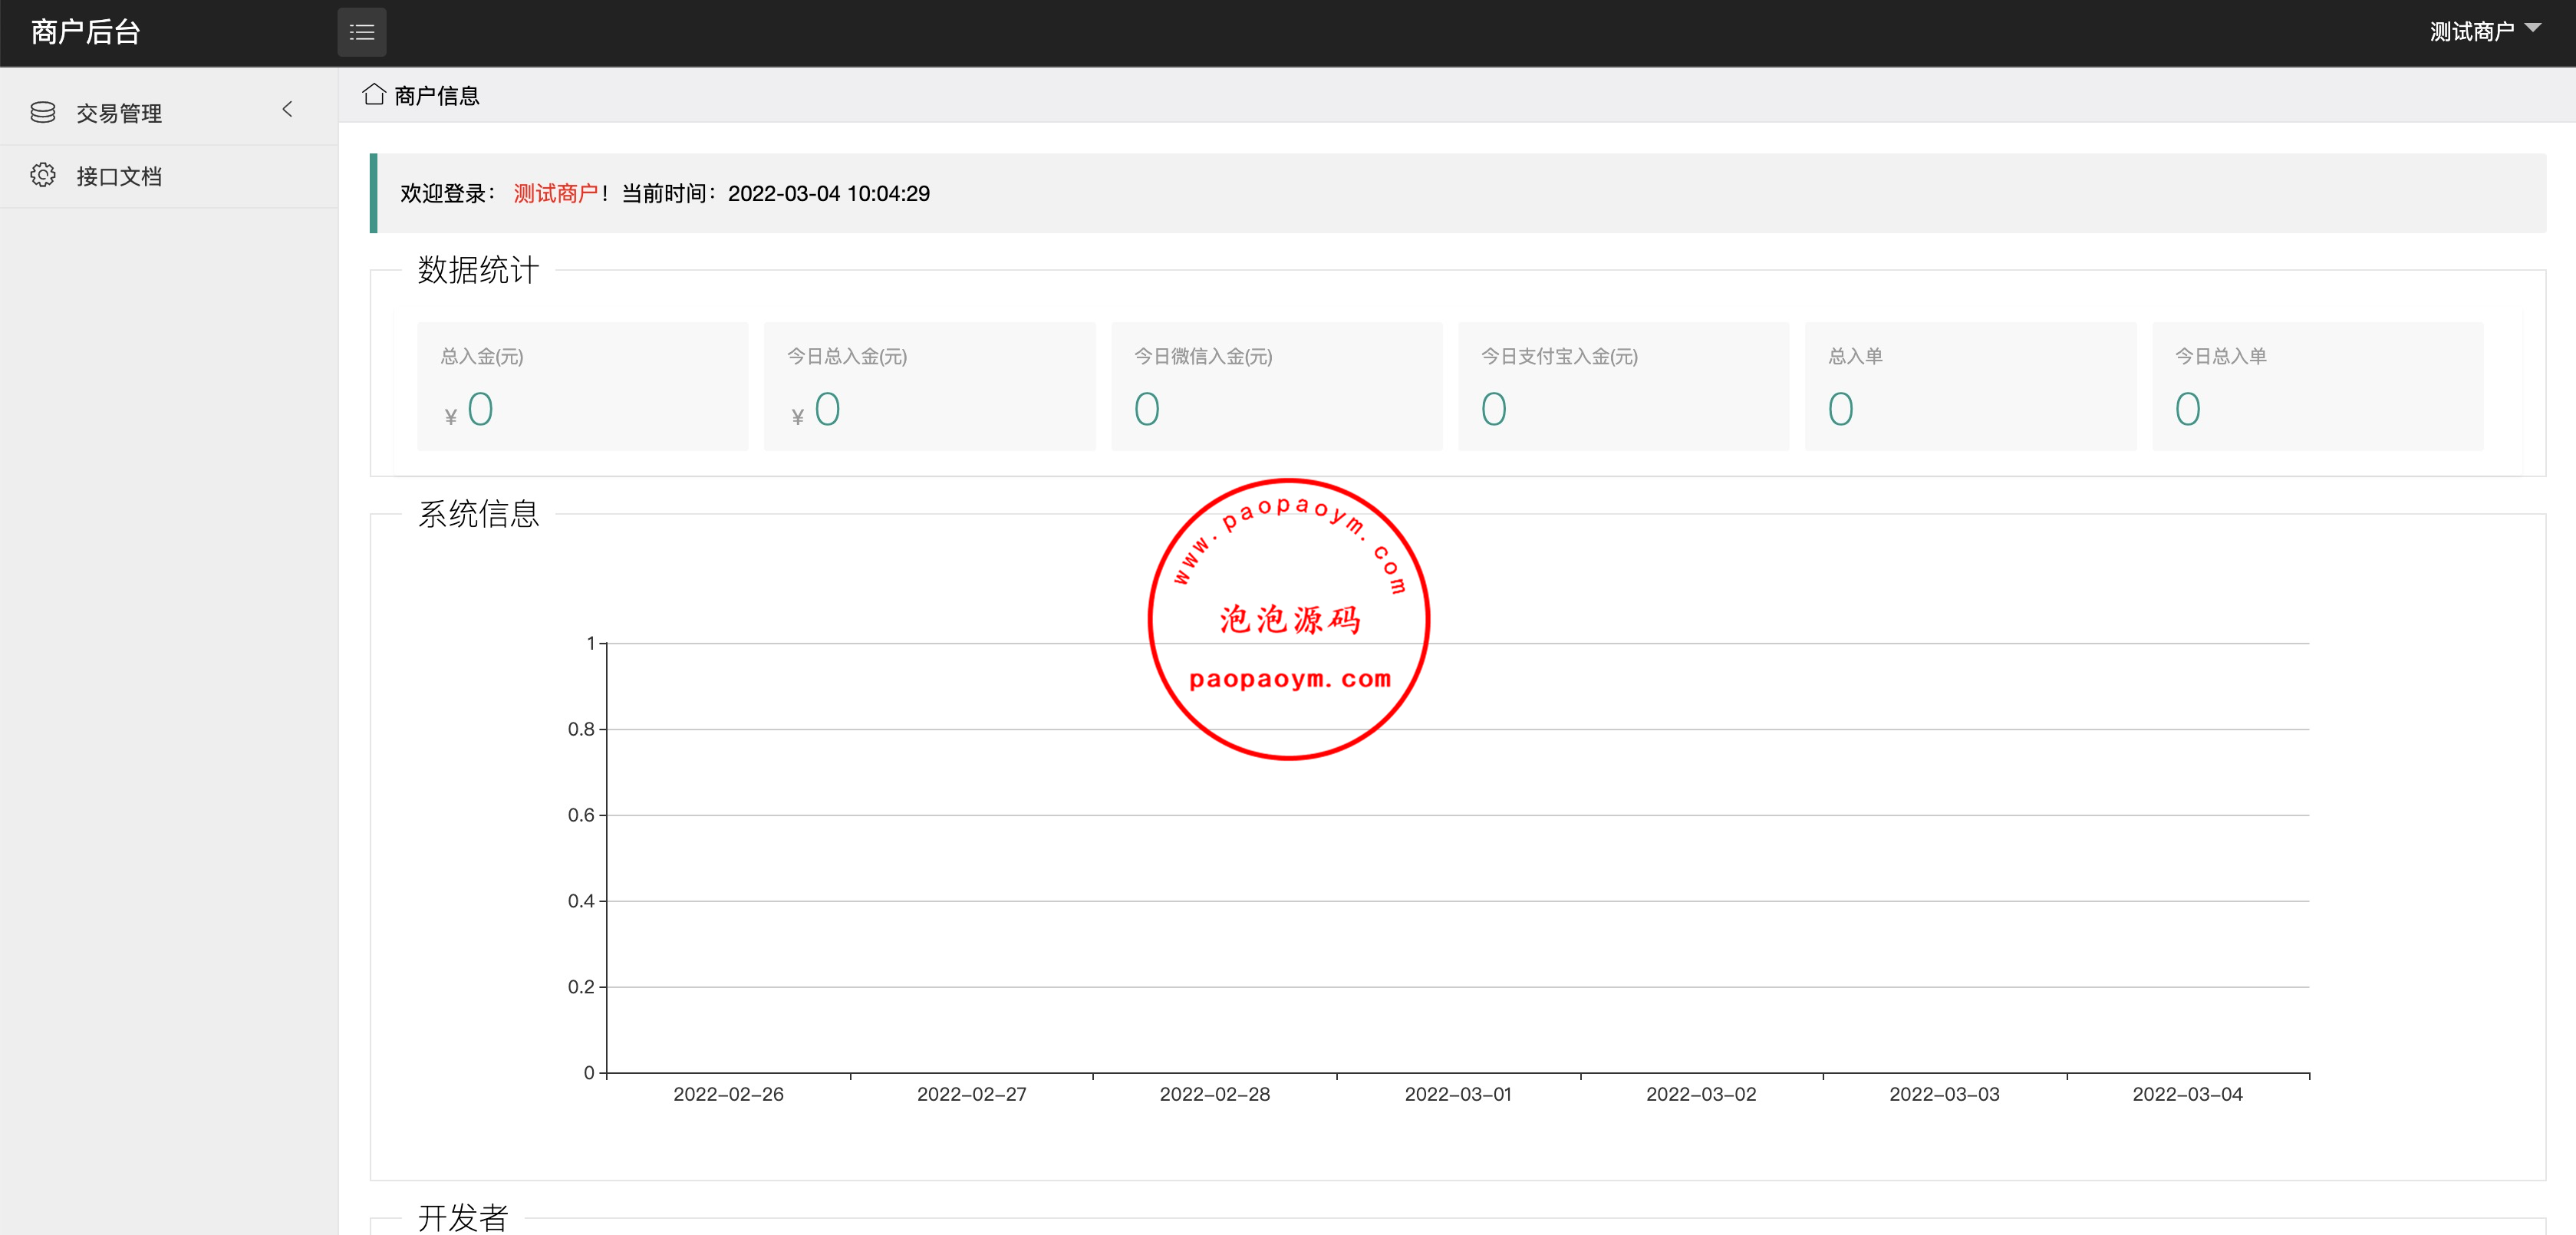
Task: Click the 商户后台 logo title
Action: pyautogui.click(x=86, y=33)
